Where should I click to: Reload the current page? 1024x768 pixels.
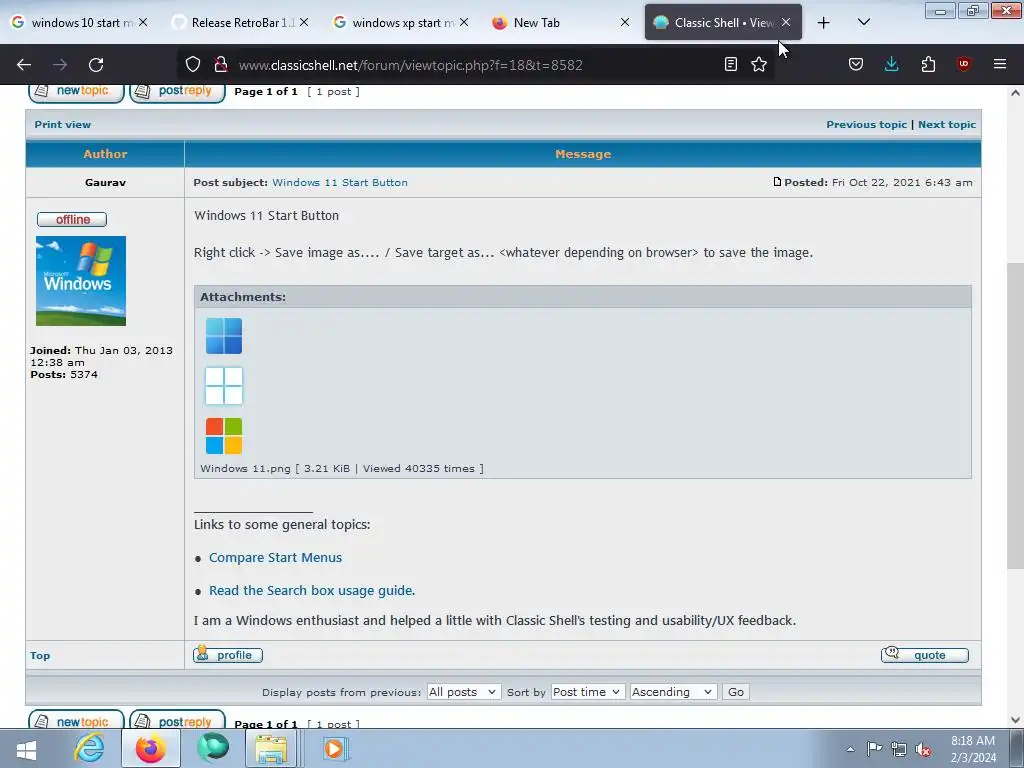(x=96, y=65)
